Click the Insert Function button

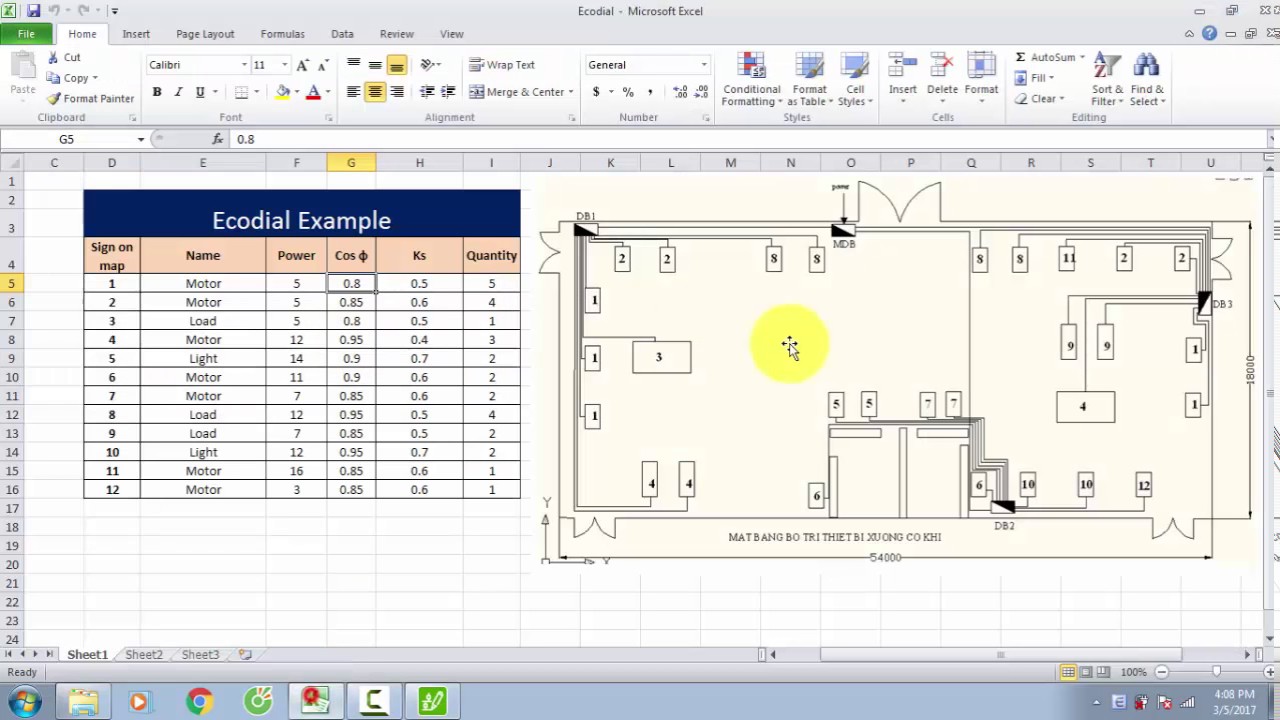(218, 139)
